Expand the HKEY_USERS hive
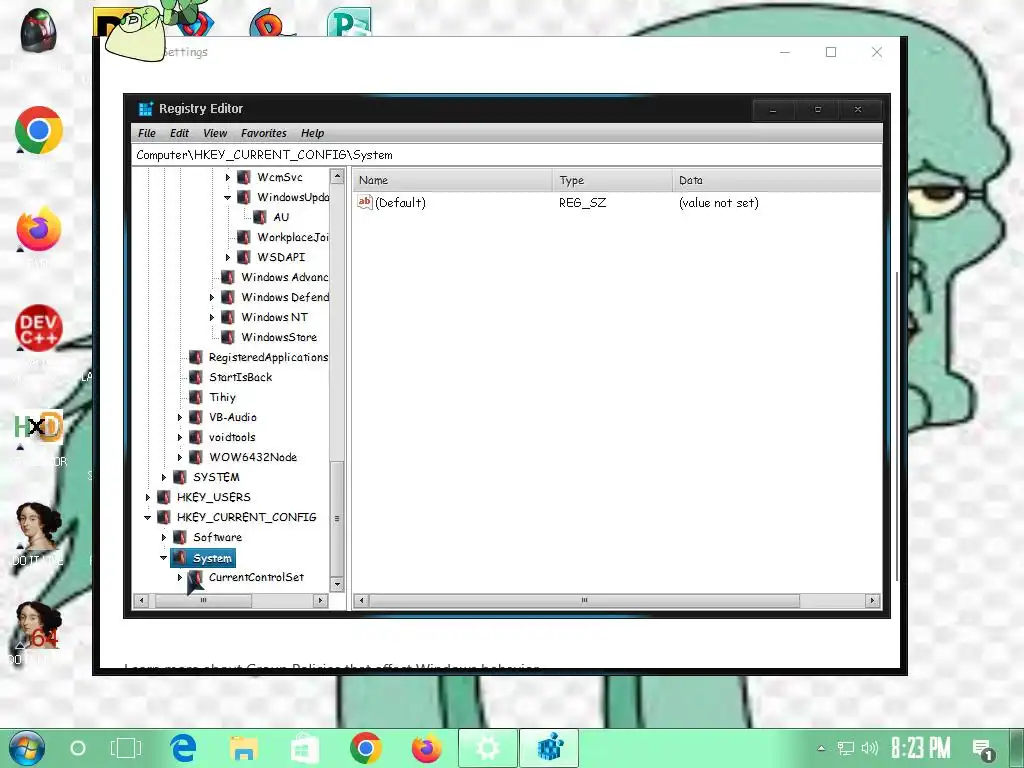The height and width of the screenshot is (768, 1024). (x=148, y=498)
